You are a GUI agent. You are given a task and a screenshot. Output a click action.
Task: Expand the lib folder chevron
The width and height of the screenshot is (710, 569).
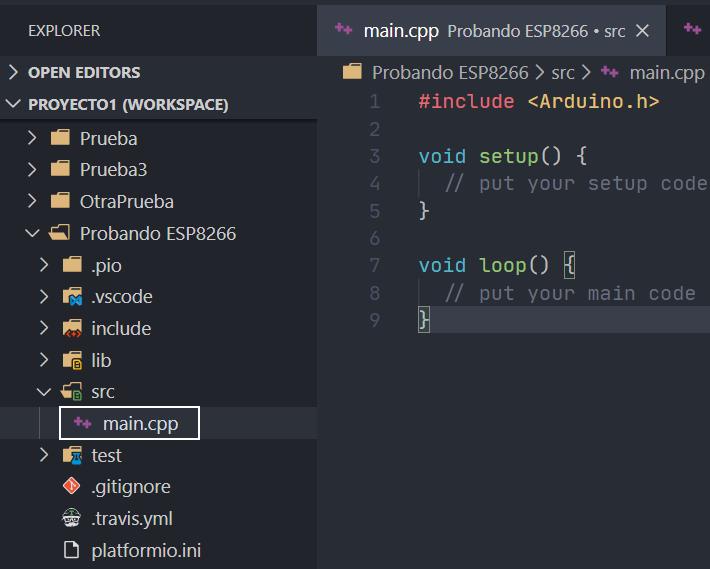point(44,360)
